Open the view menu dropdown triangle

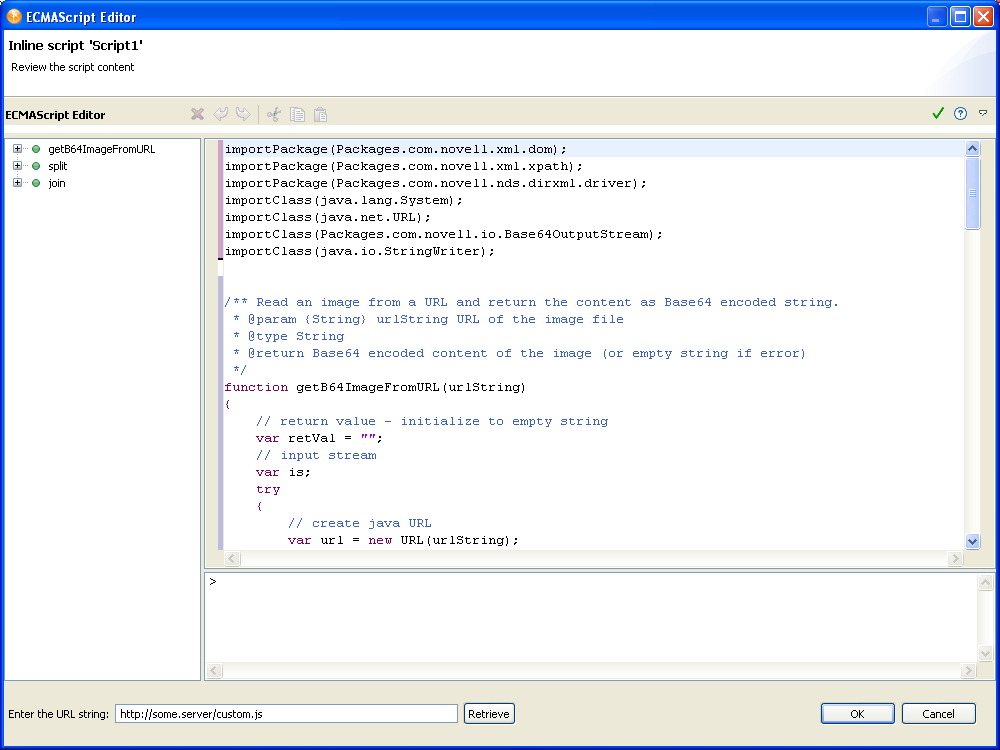[x=983, y=113]
